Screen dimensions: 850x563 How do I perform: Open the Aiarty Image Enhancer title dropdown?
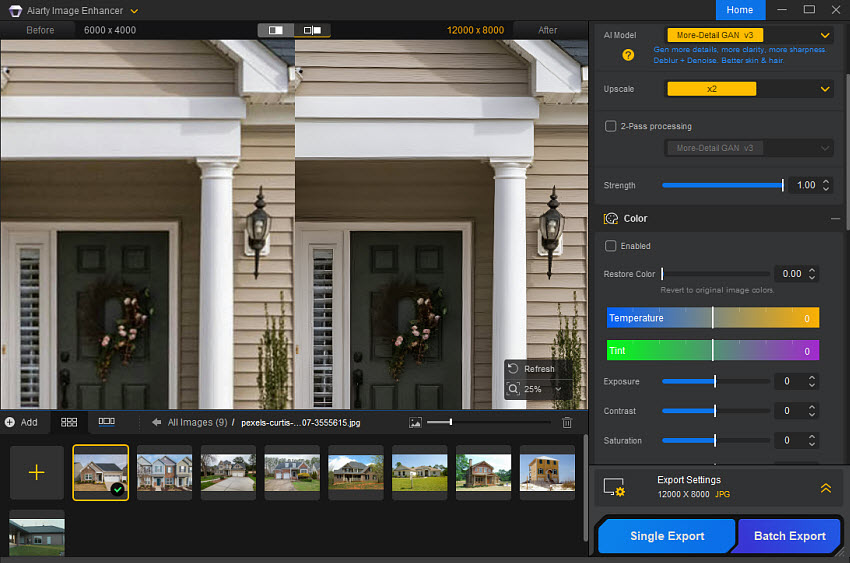click(134, 11)
